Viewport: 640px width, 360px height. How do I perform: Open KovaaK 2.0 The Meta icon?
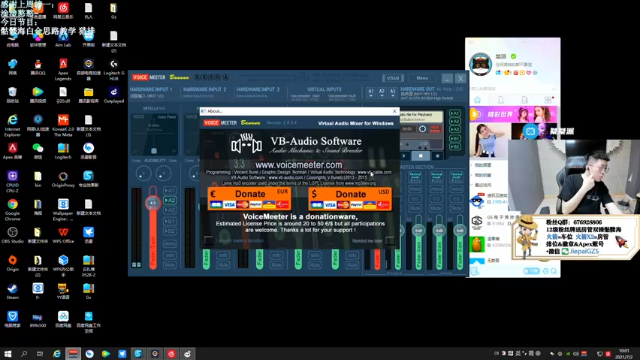coord(63,126)
